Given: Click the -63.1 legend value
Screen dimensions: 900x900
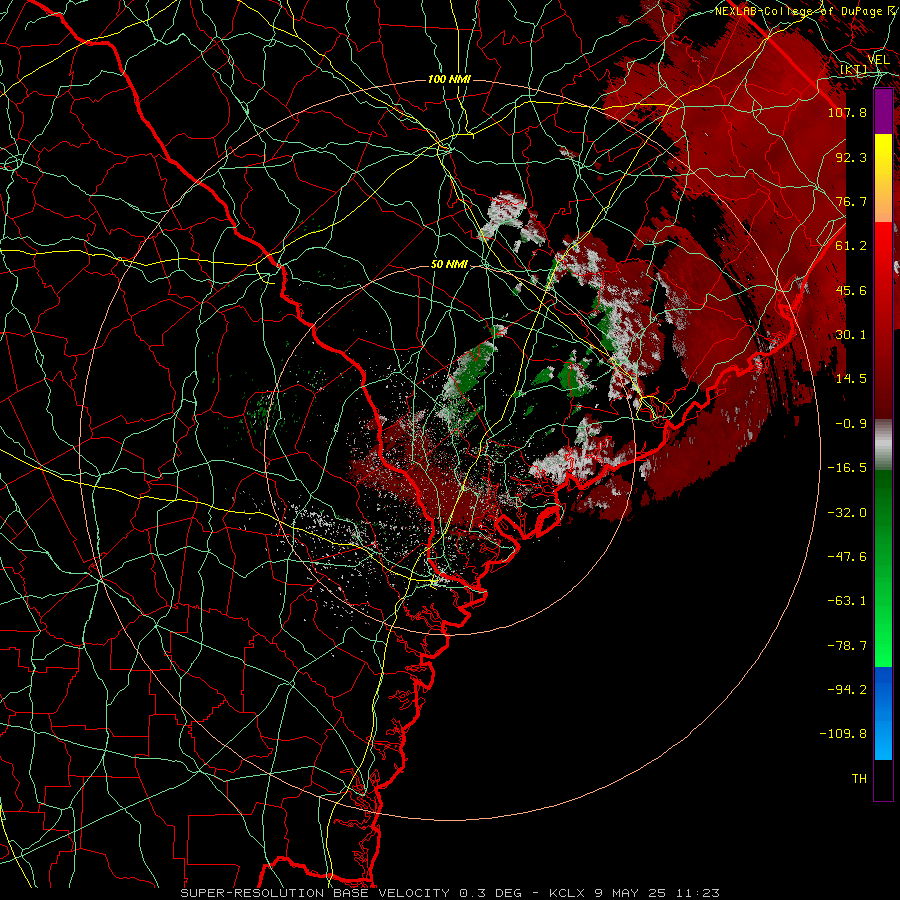Looking at the screenshot, I should pos(847,601).
